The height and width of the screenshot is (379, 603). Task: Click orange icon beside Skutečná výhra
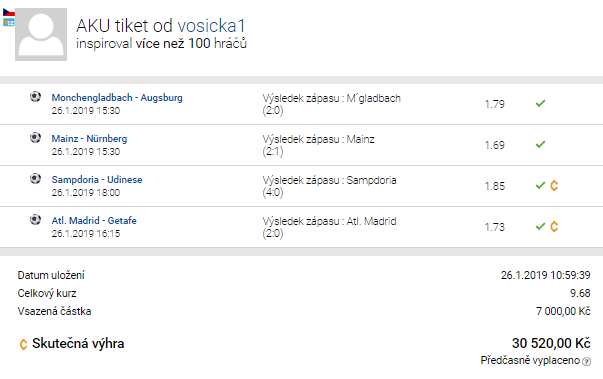(23, 344)
